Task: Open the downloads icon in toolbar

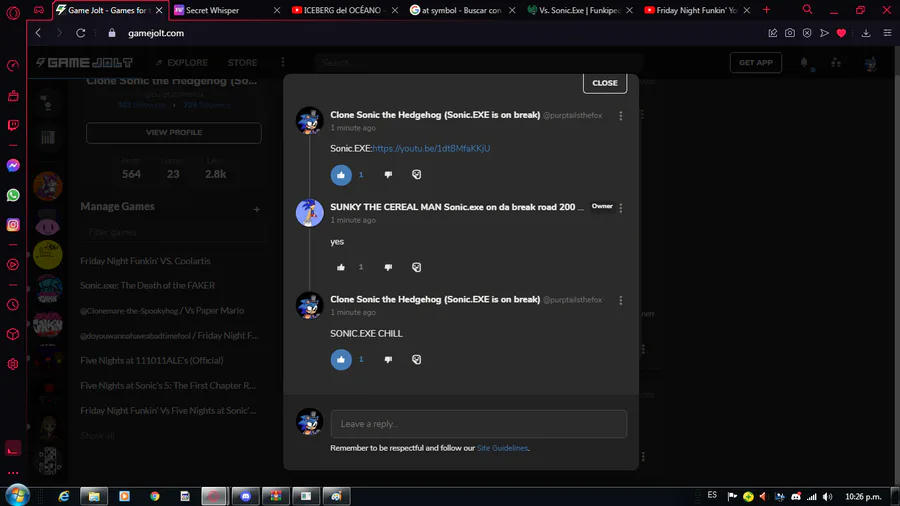Action: pos(866,33)
